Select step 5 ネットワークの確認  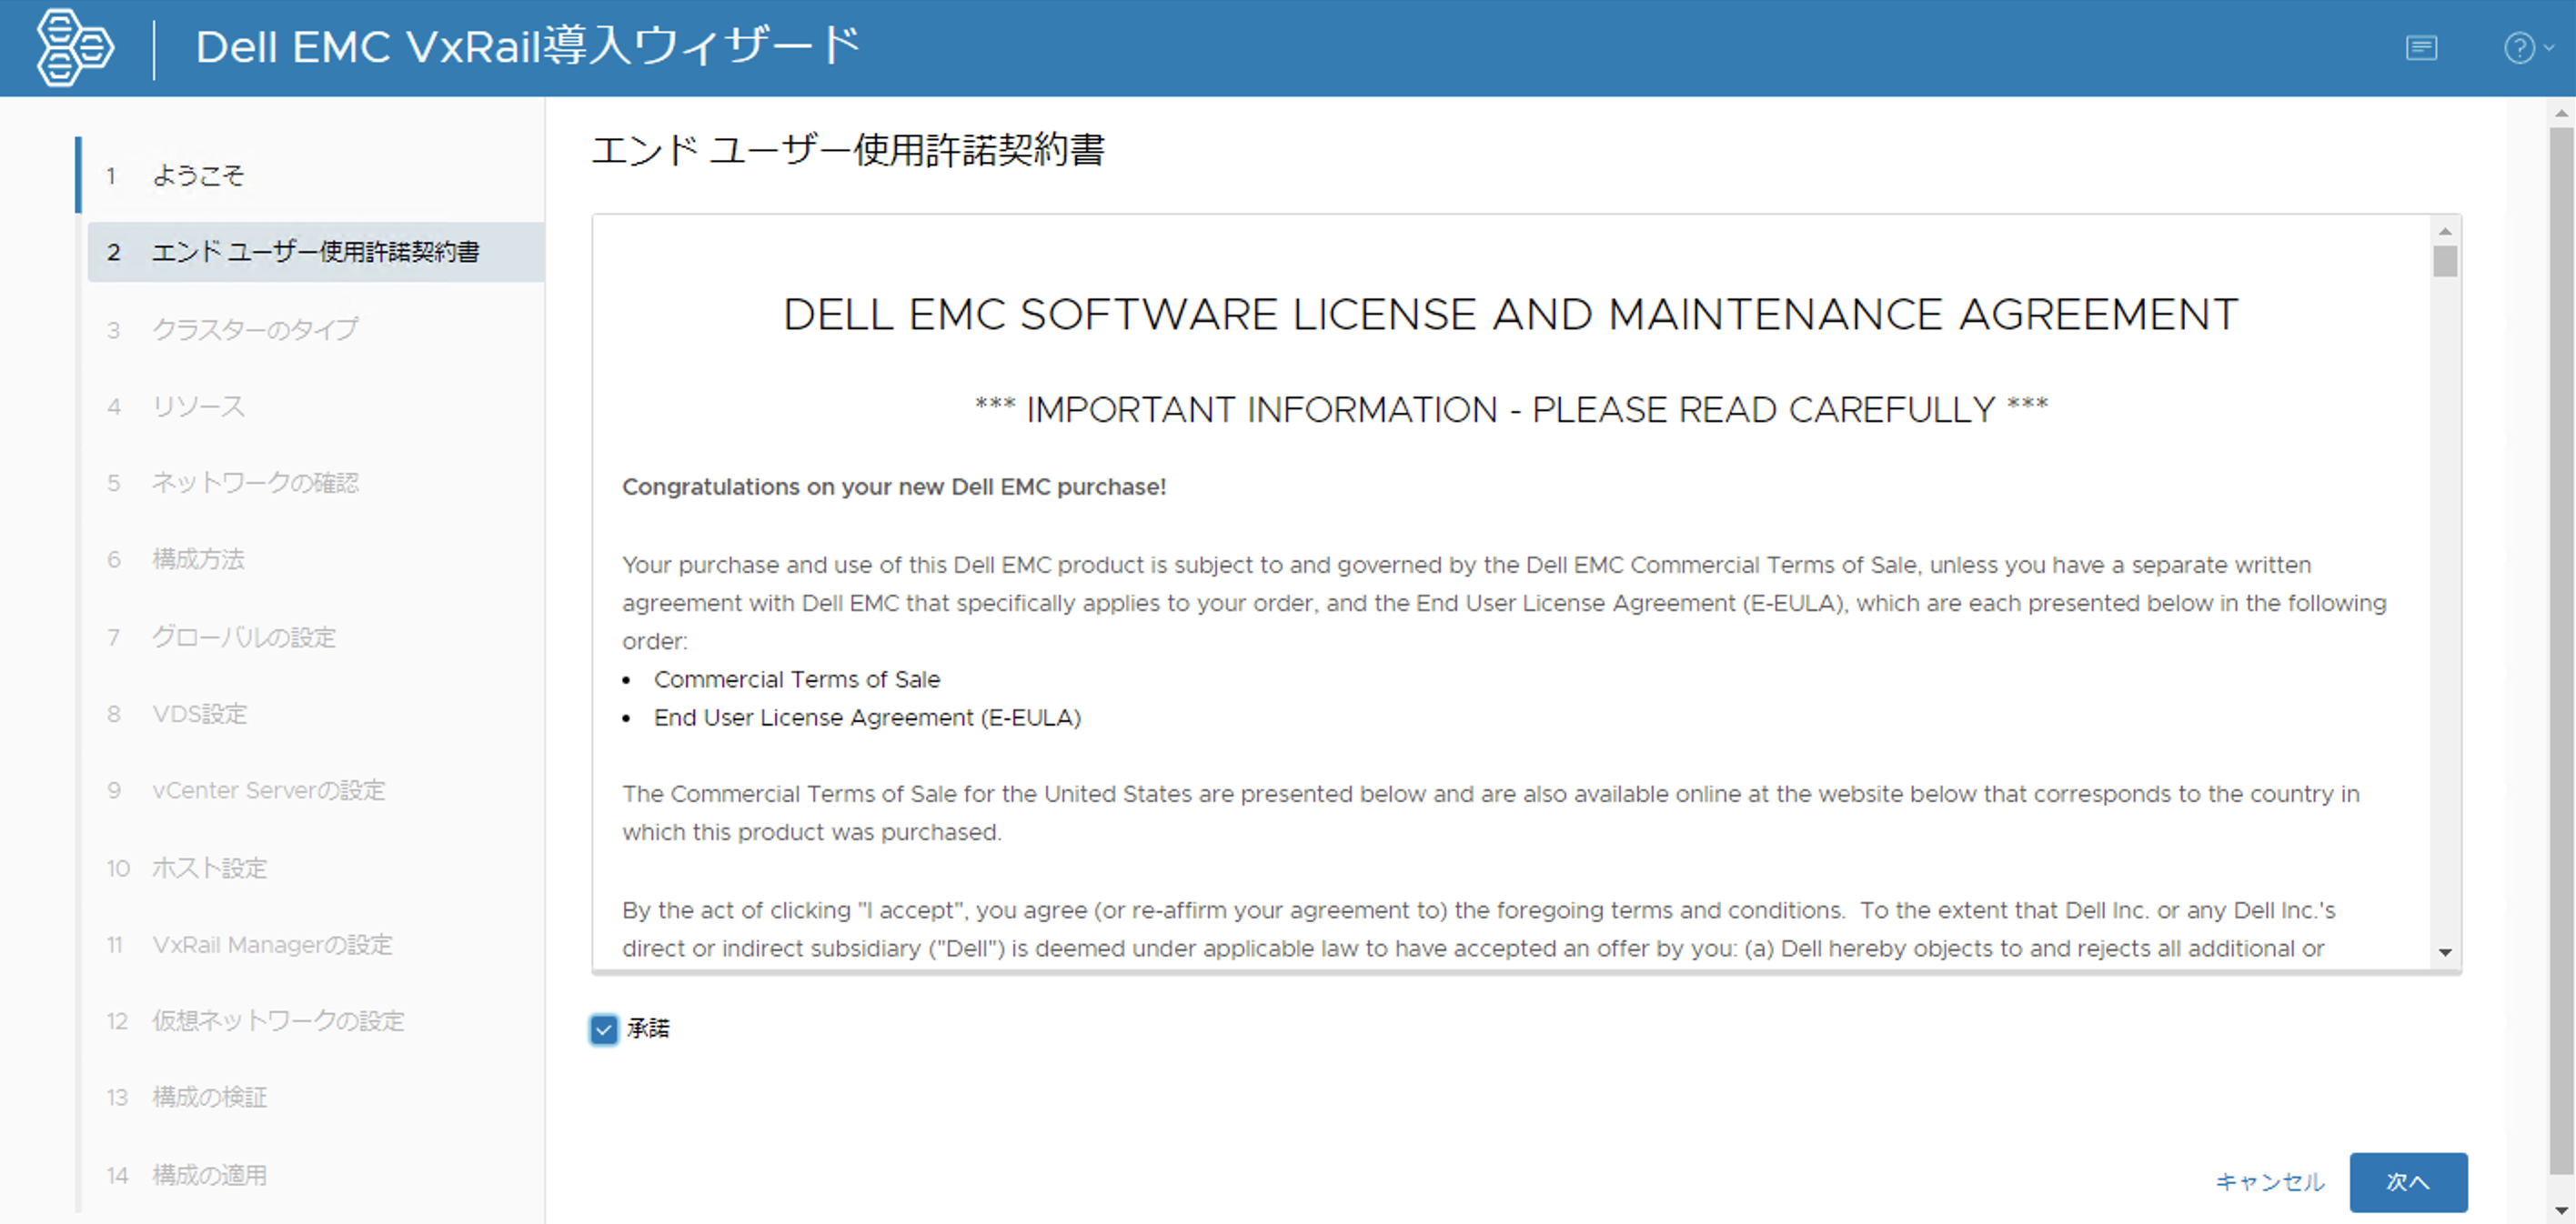(x=255, y=483)
